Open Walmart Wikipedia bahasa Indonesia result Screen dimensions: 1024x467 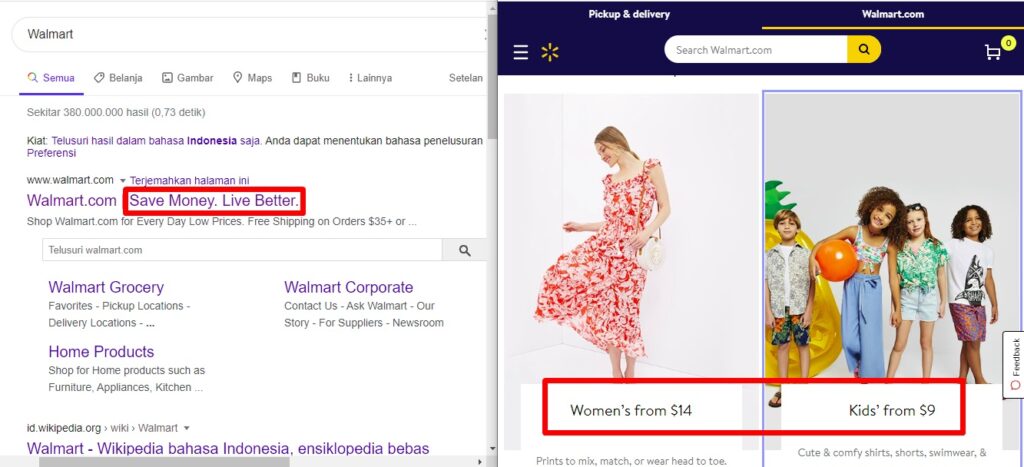pos(228,449)
